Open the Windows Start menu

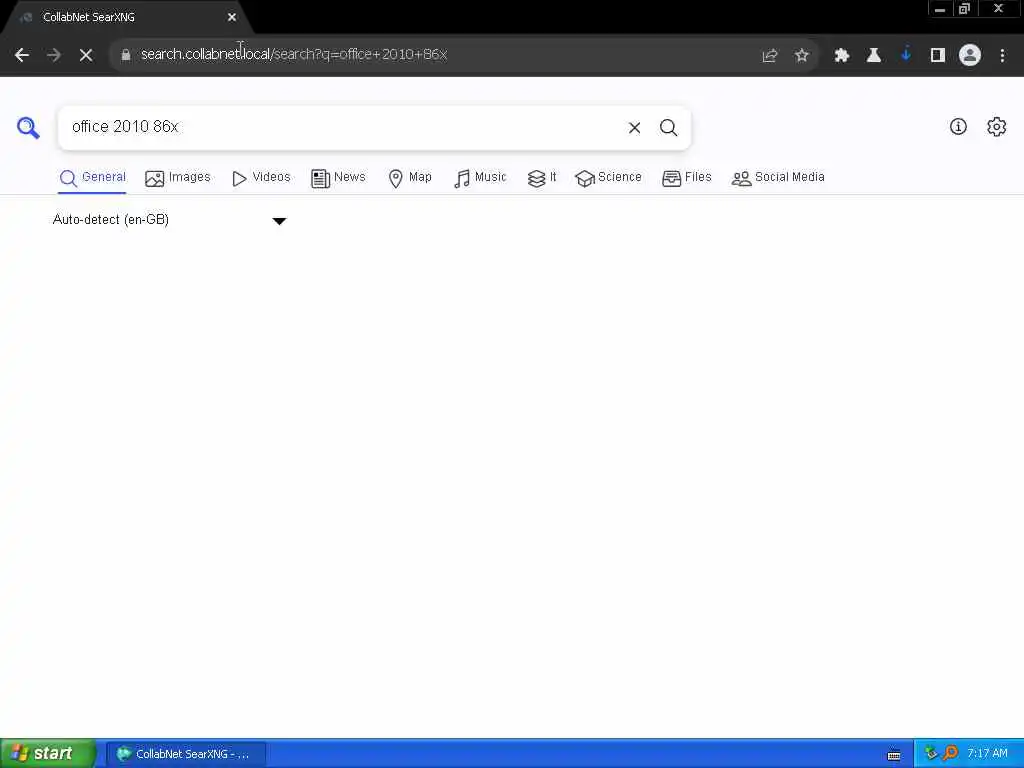(48, 754)
